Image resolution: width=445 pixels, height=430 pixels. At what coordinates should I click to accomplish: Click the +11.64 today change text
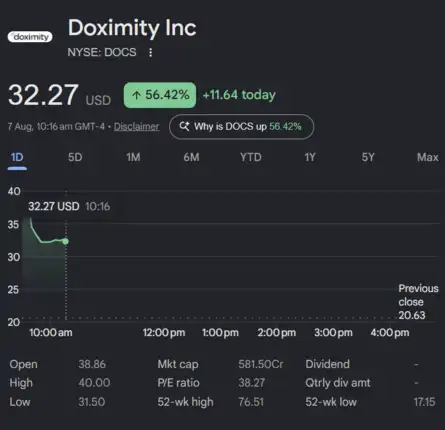click(239, 95)
